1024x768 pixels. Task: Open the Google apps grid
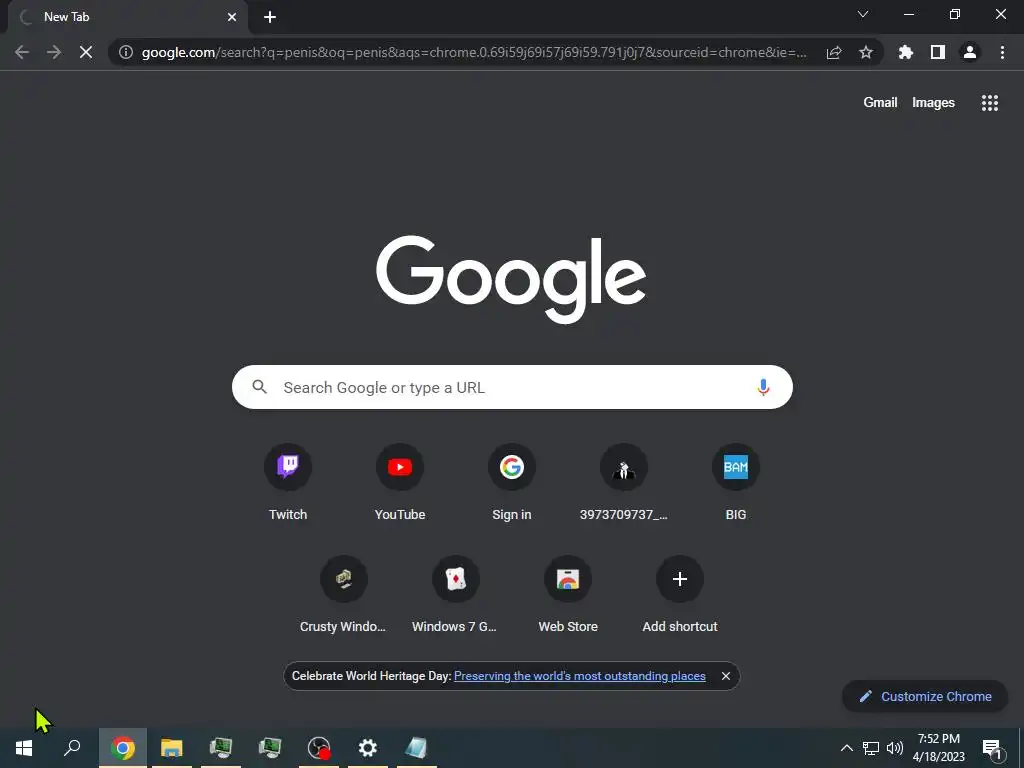tap(989, 103)
